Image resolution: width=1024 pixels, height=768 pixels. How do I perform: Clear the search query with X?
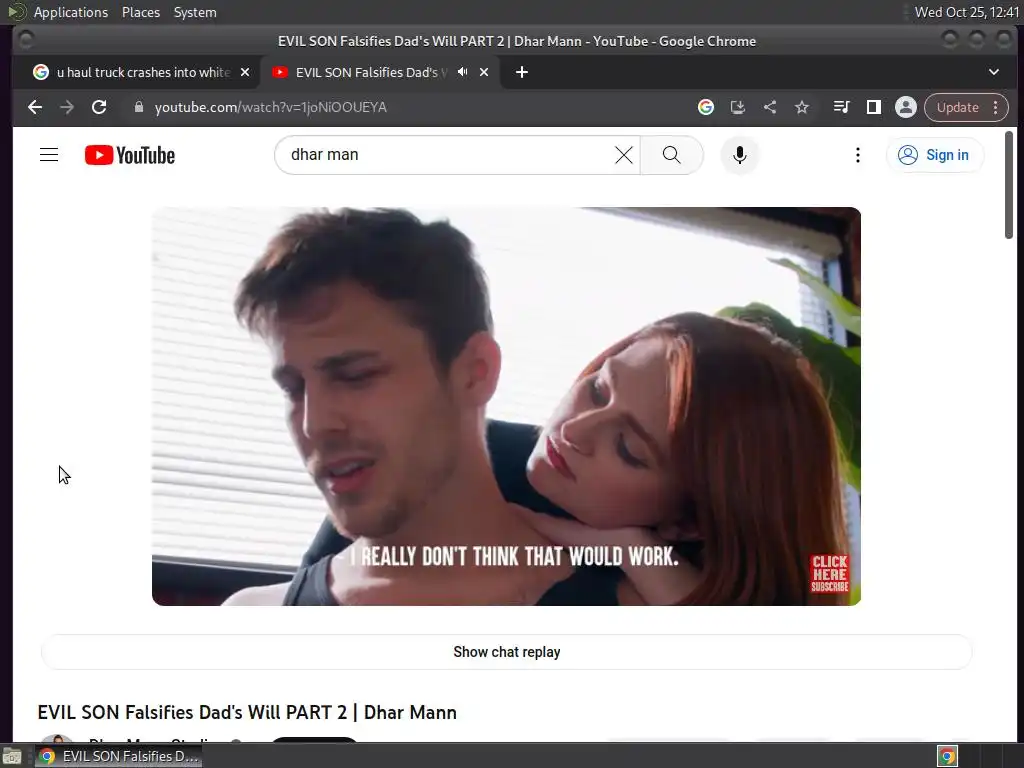[x=624, y=155]
